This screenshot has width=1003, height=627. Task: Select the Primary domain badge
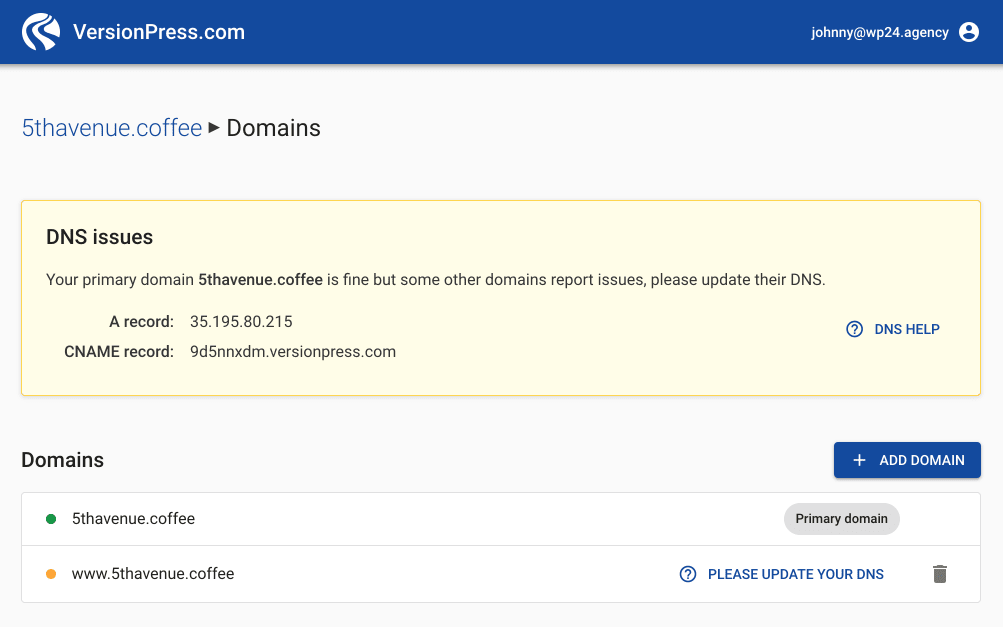[x=841, y=519]
